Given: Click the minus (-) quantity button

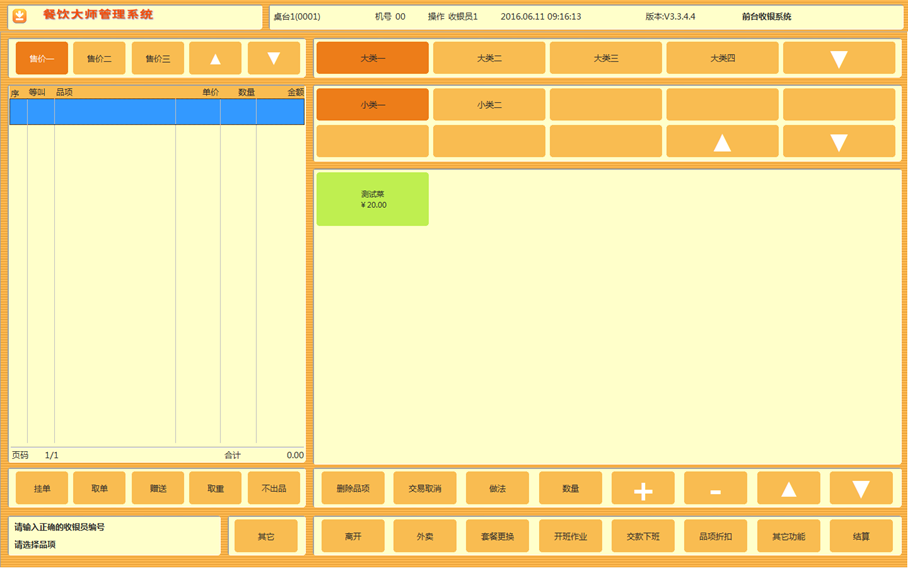Looking at the screenshot, I should 715,489.
